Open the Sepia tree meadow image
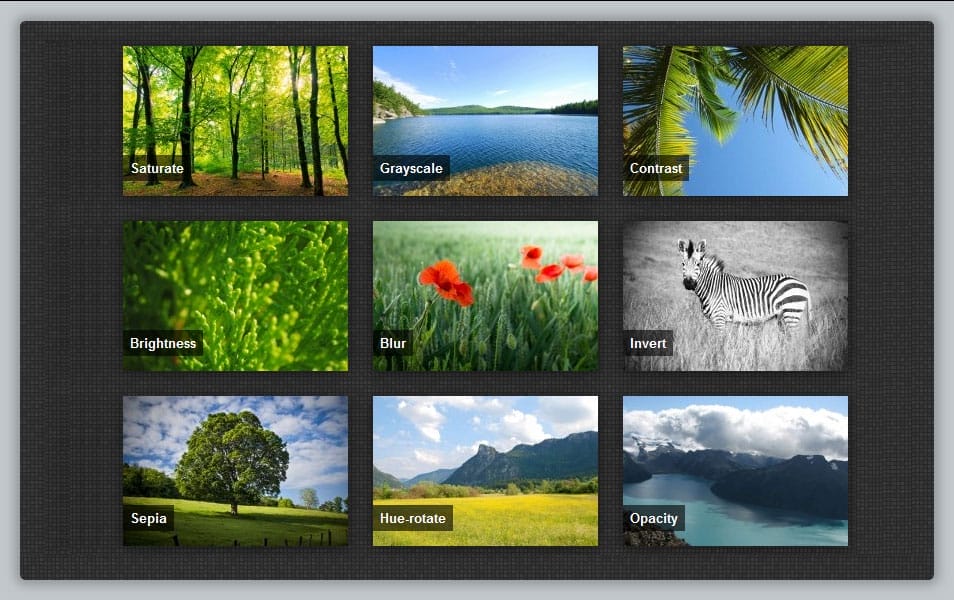This screenshot has height=600, width=954. click(x=234, y=460)
